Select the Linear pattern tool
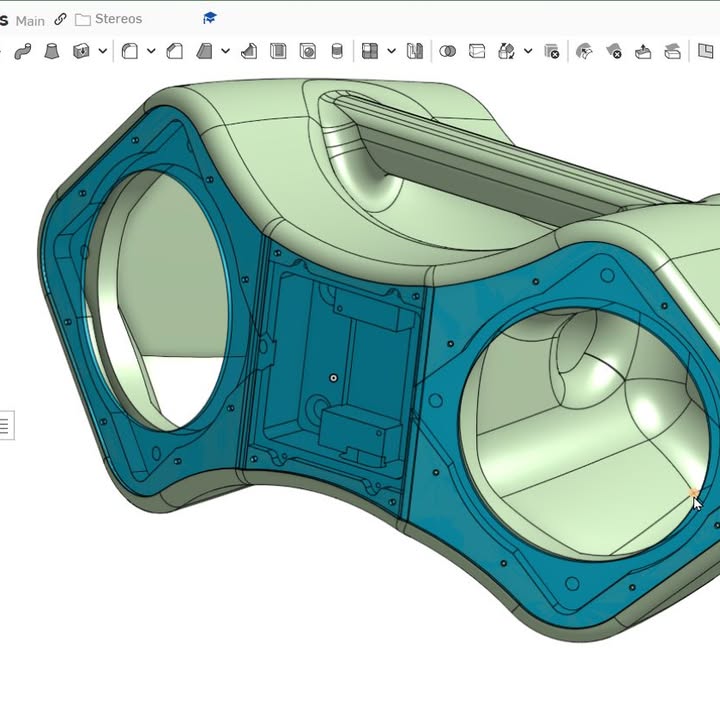Screen dimensions: 720x720 (x=370, y=51)
